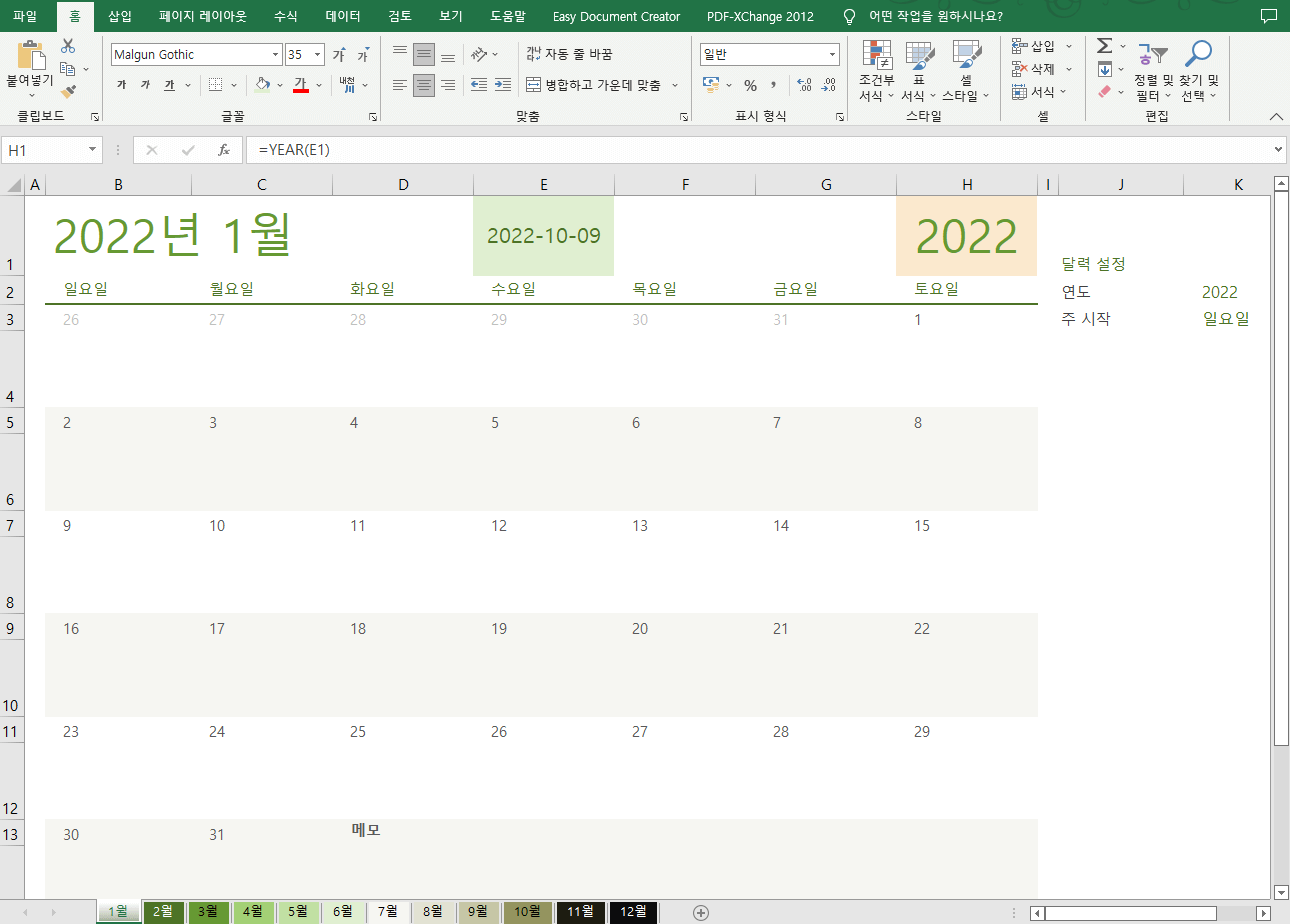Toggle Wrap Text (자동 줄 바꿈)
The image size is (1290, 924).
569,54
